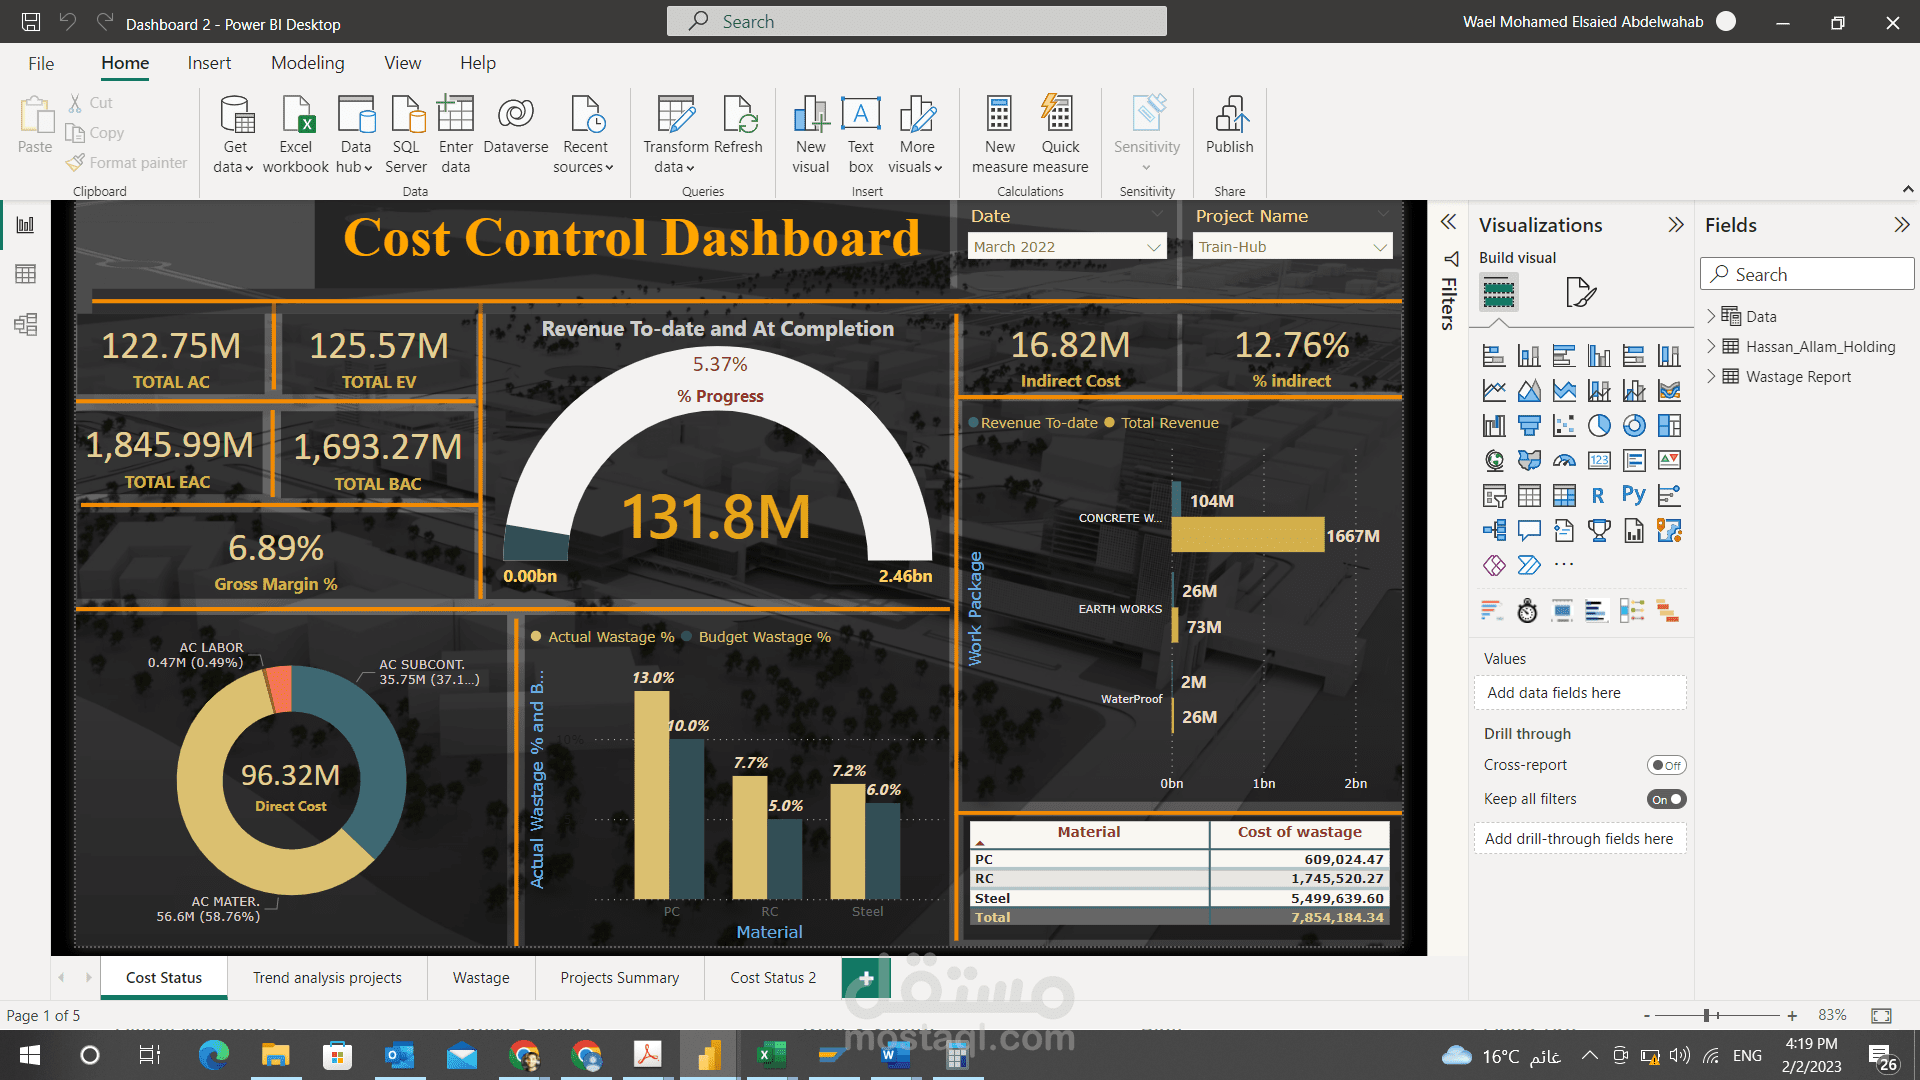Add a new report page
1920x1080 pixels.
866,978
